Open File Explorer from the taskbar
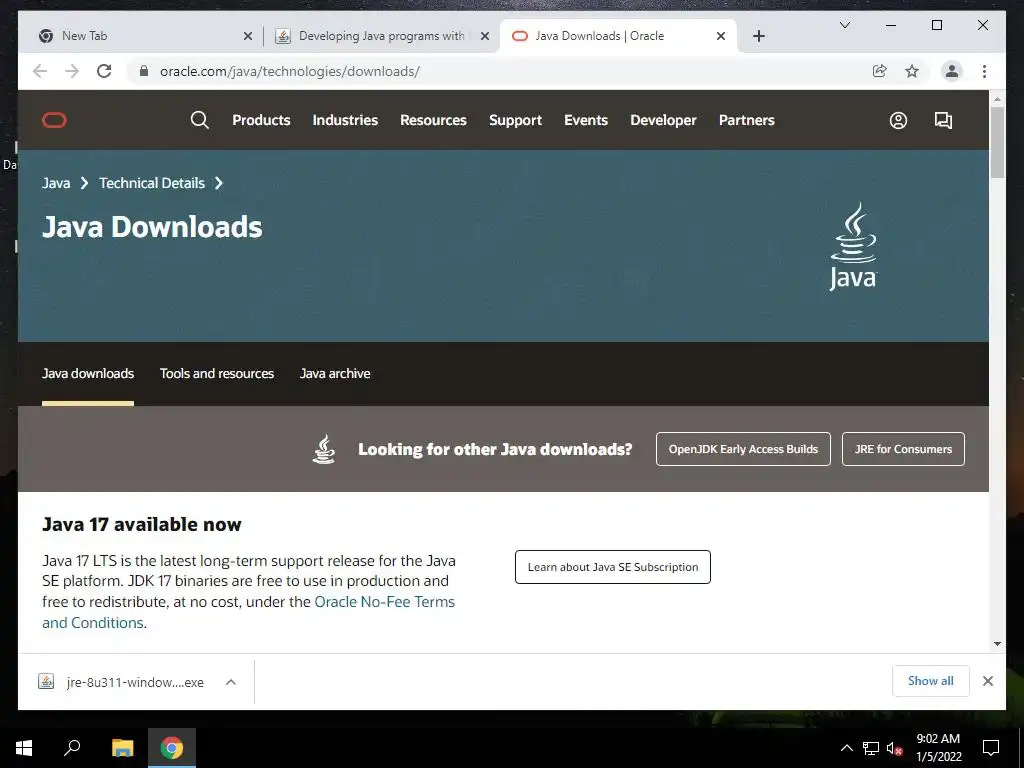The image size is (1024, 768). point(122,748)
